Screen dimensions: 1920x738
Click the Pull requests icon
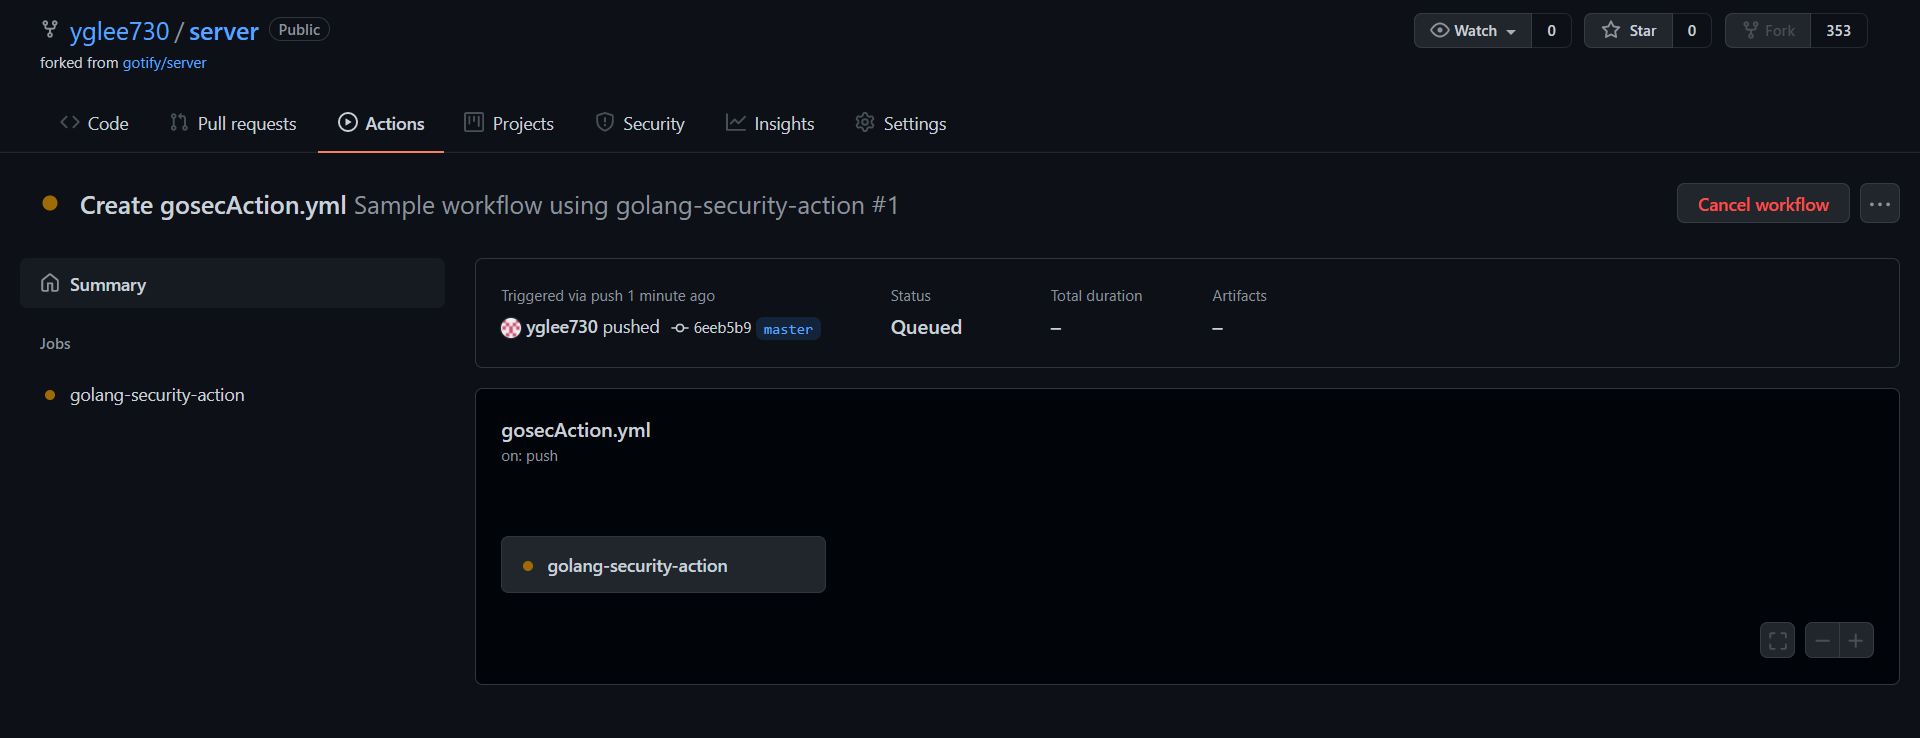[x=179, y=122]
